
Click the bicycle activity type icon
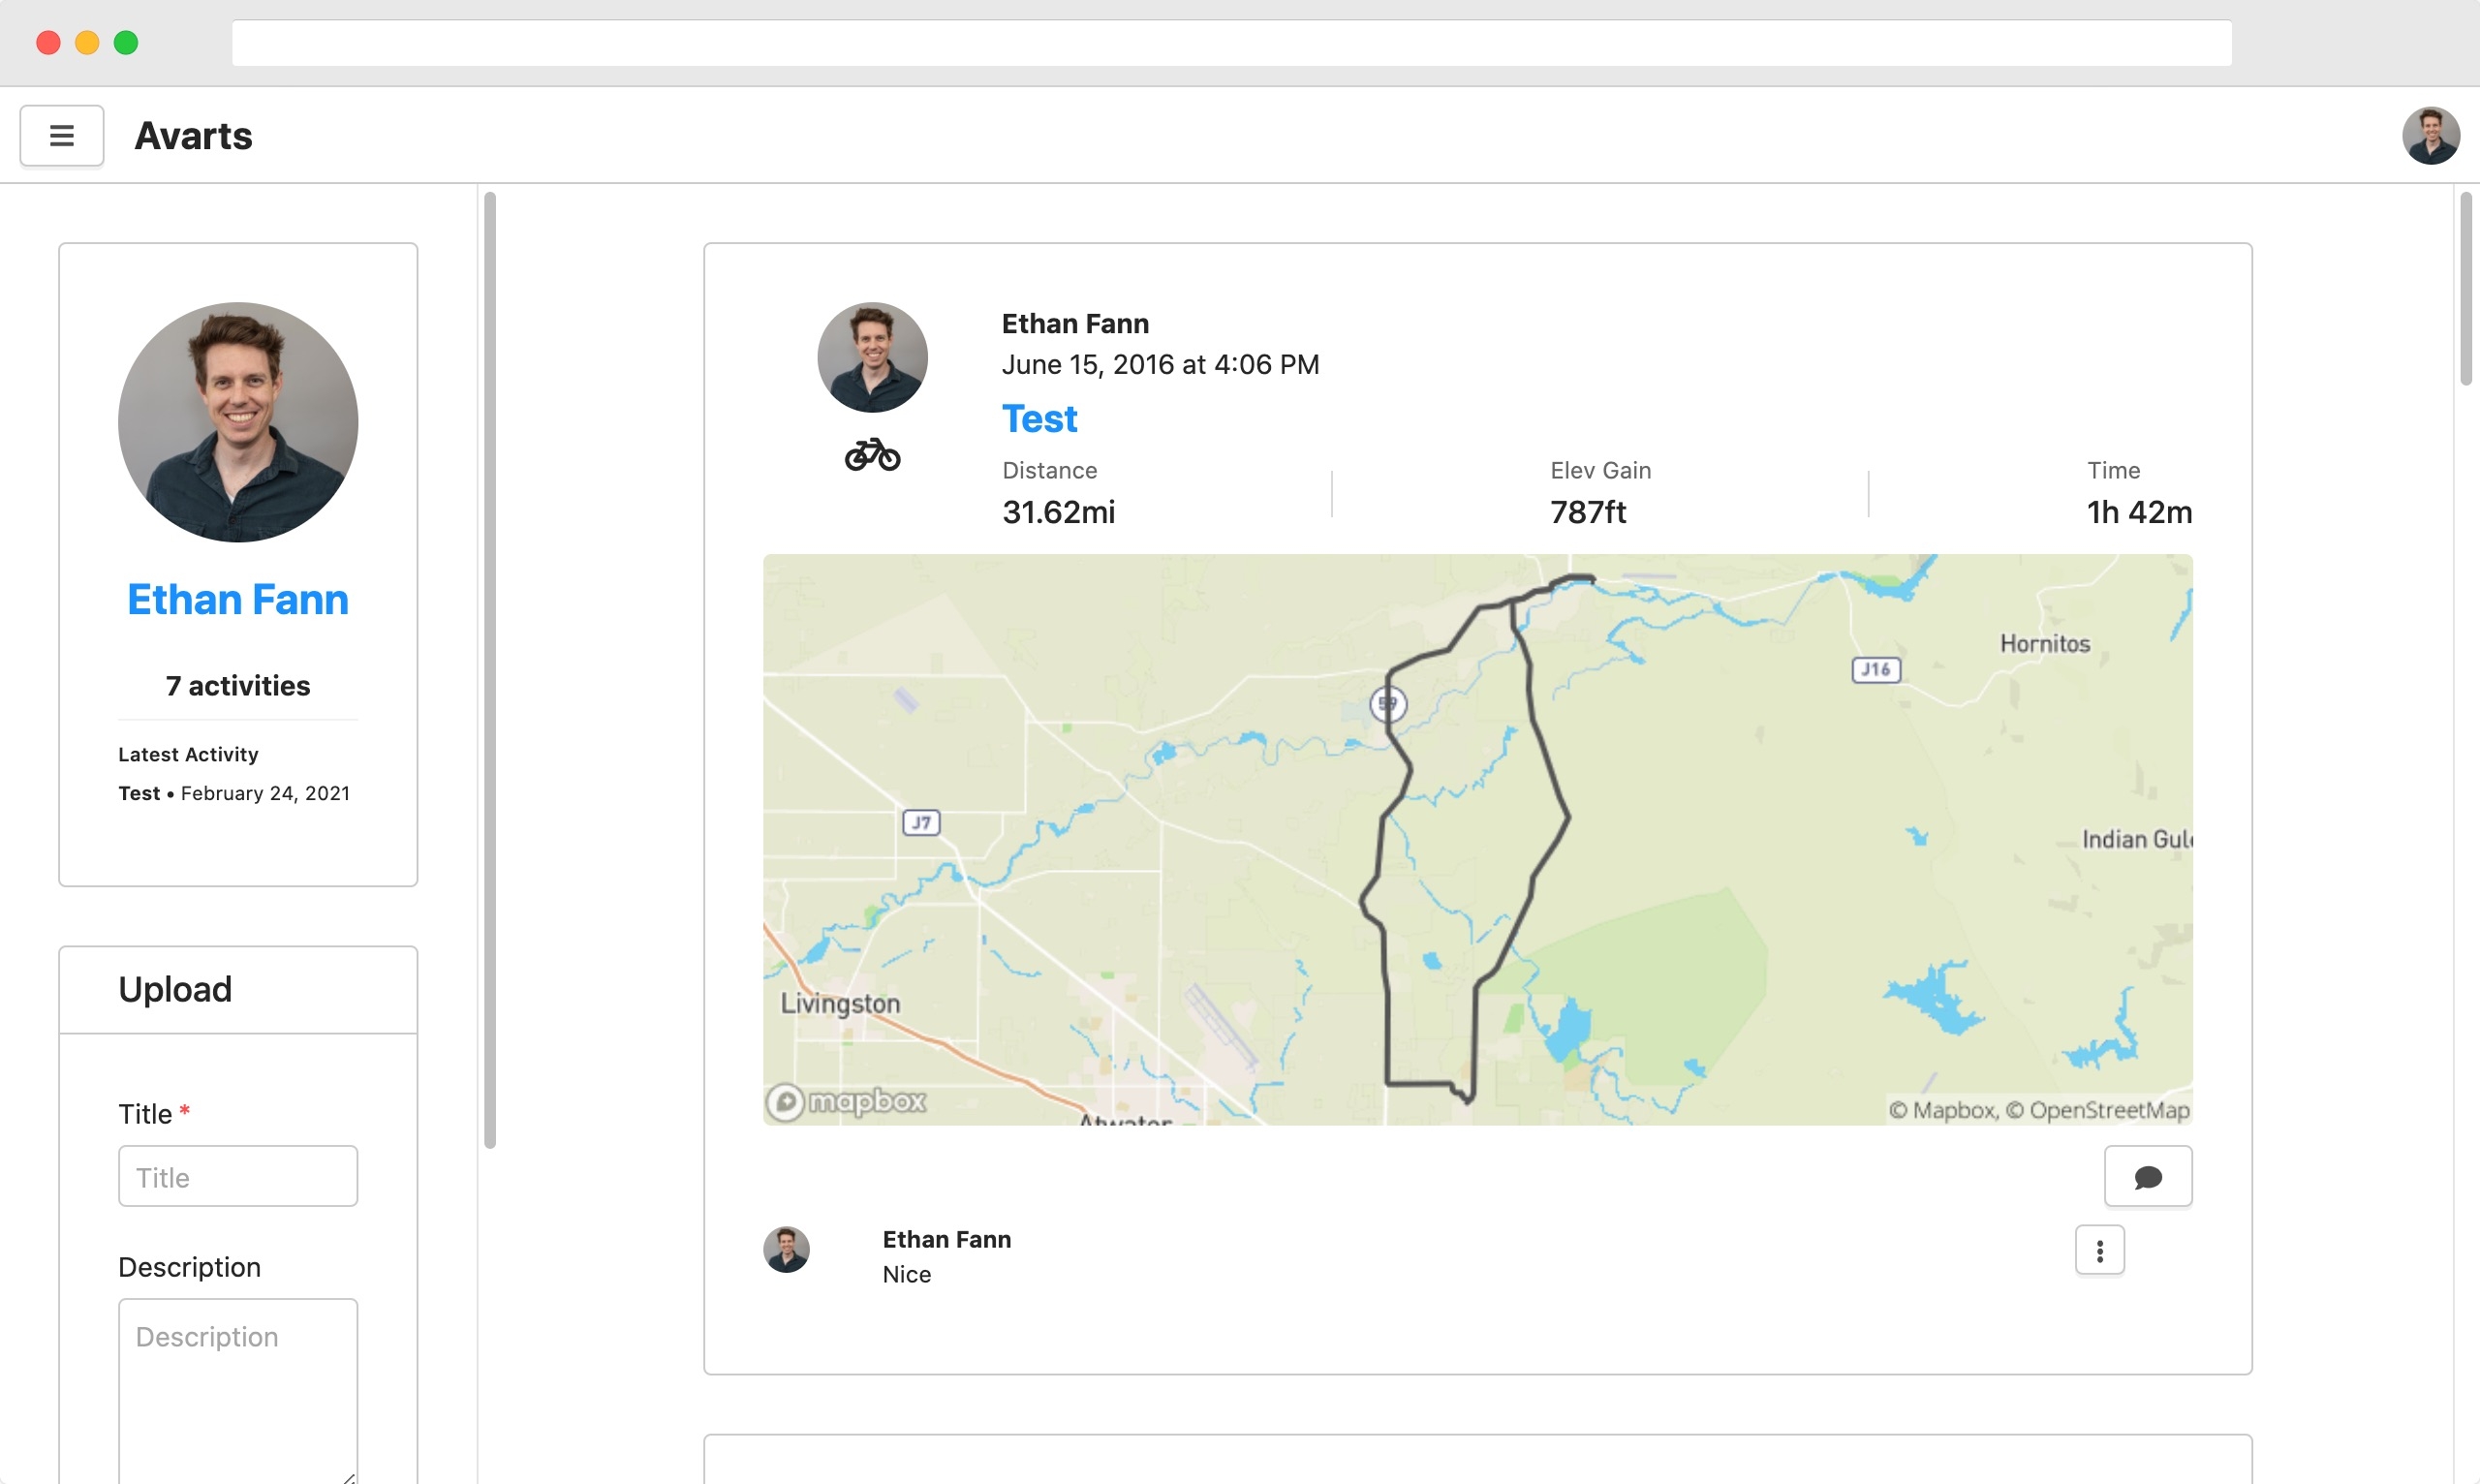(x=872, y=455)
